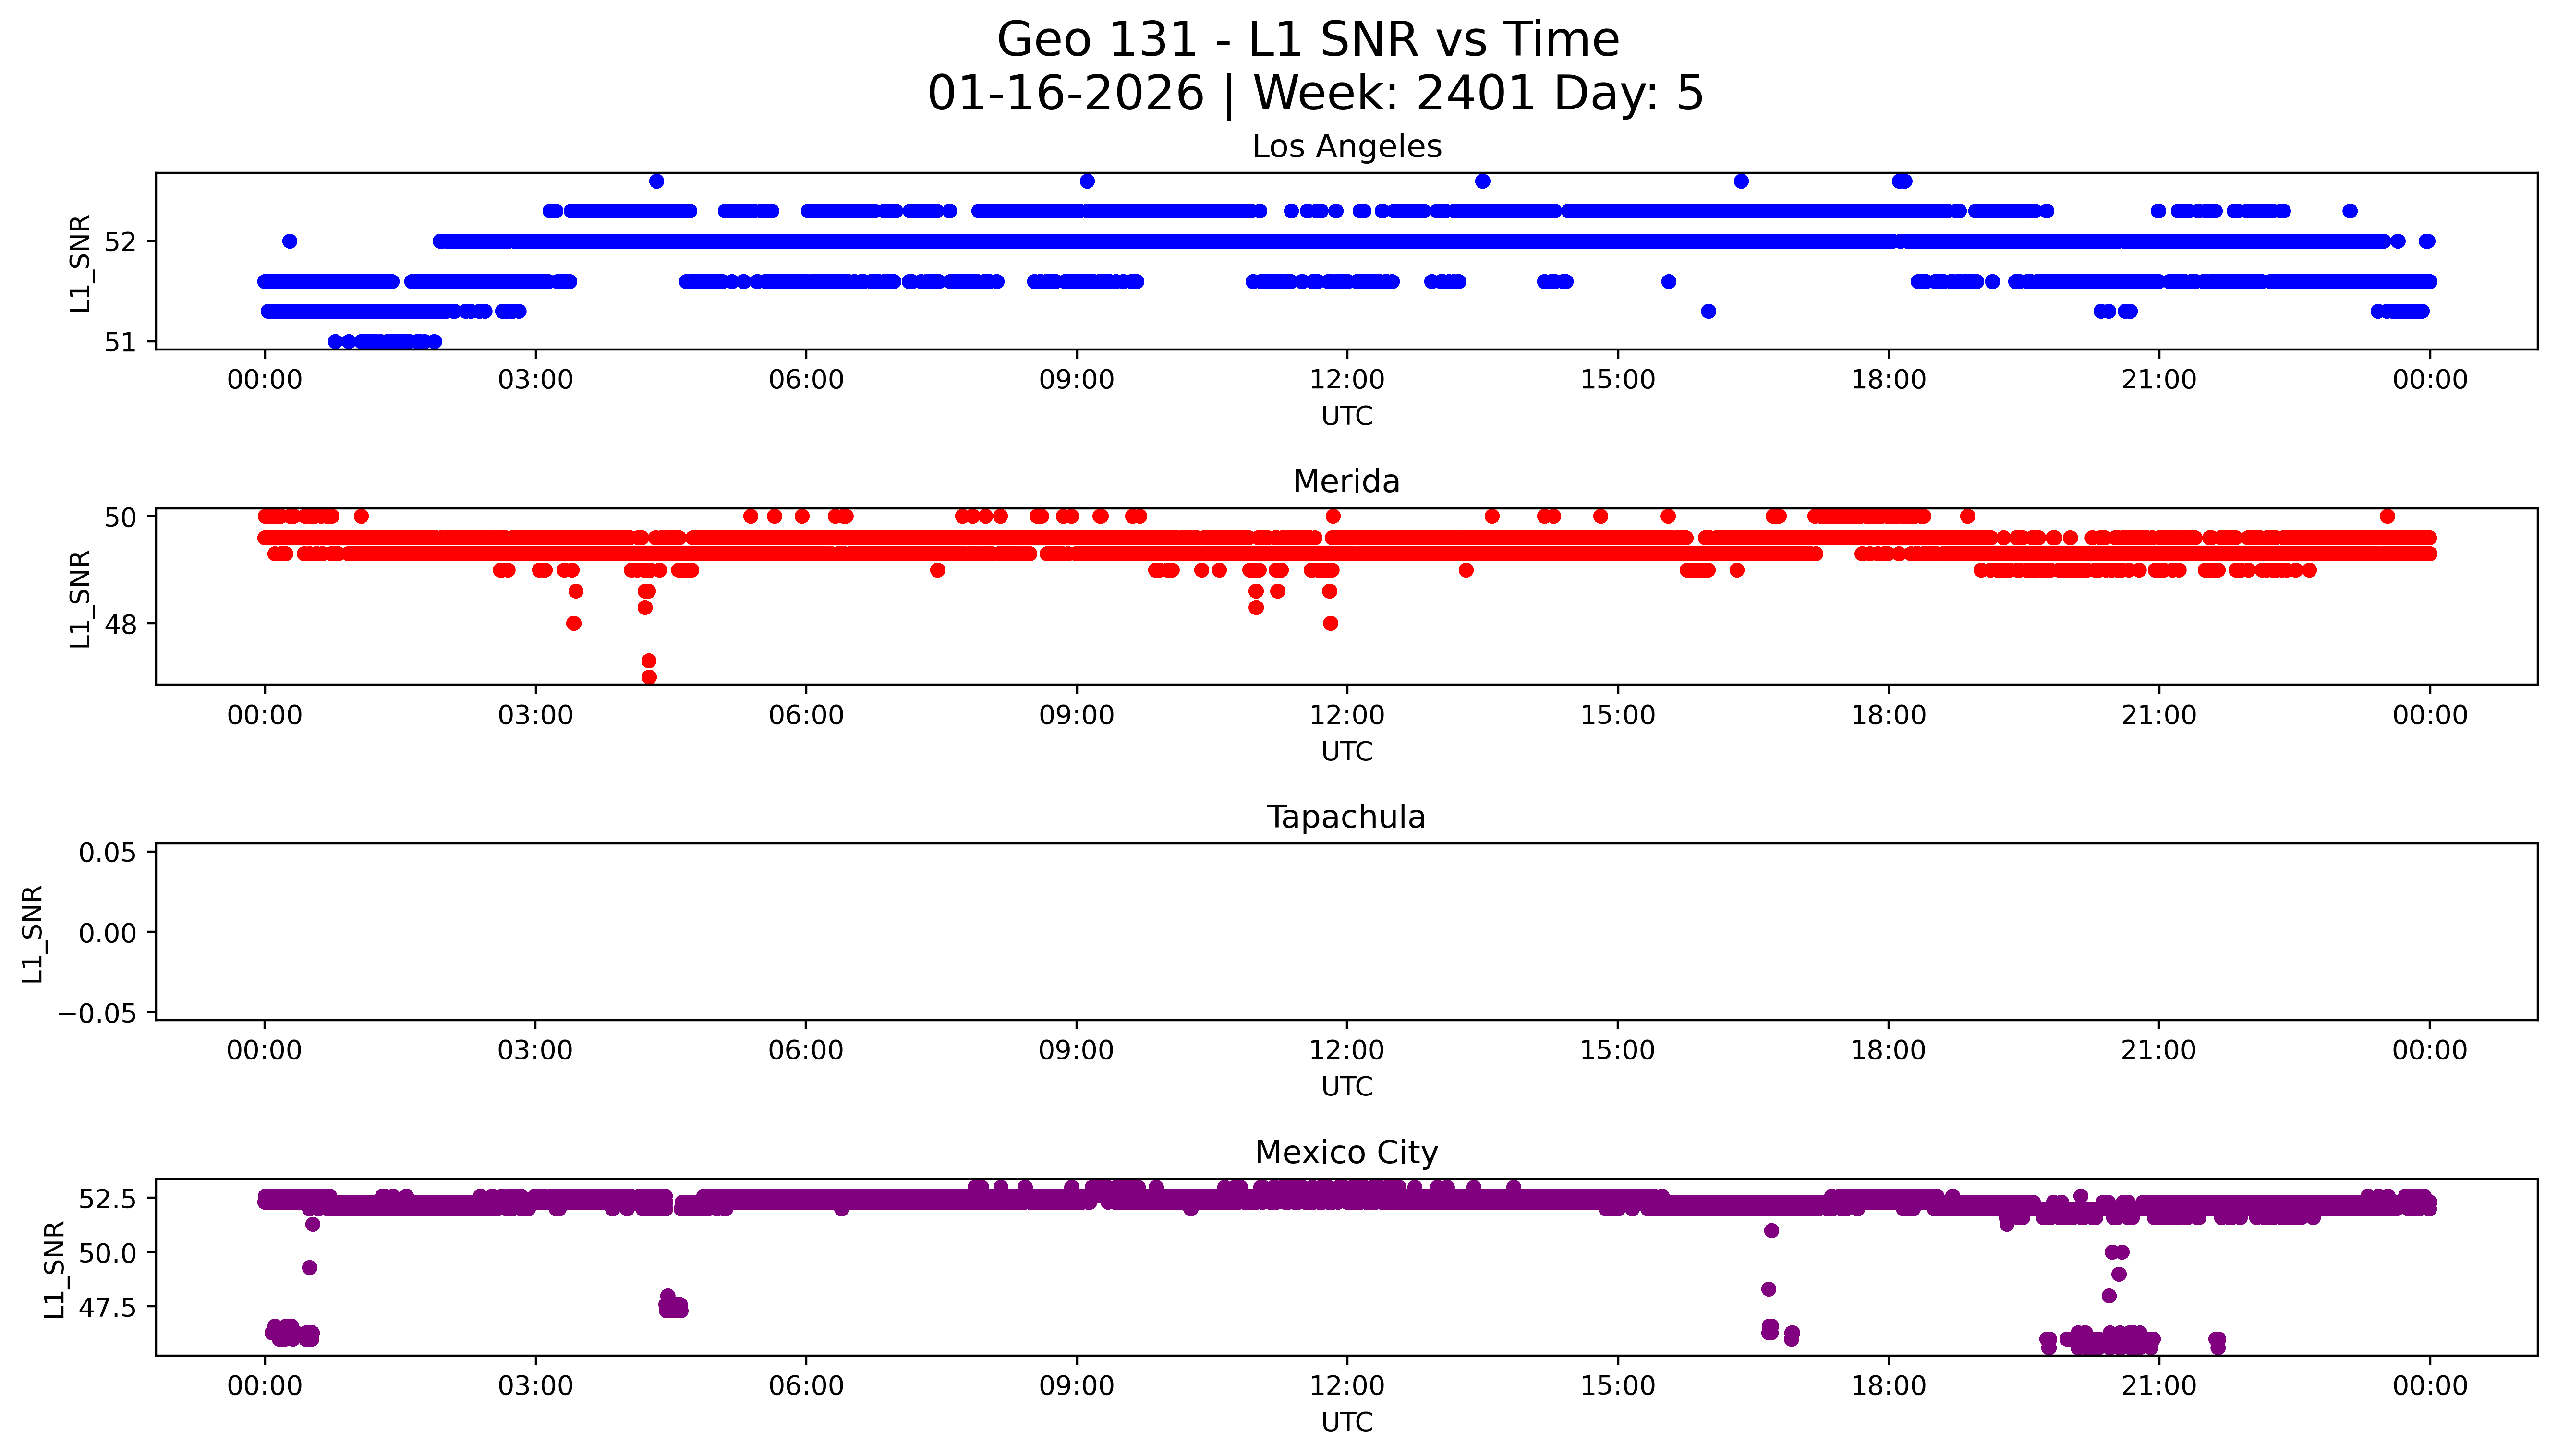This screenshot has height=1456, width=2557.
Task: Click the 0.00 y-tick label on the Tapachula plot
Action: coord(107,933)
